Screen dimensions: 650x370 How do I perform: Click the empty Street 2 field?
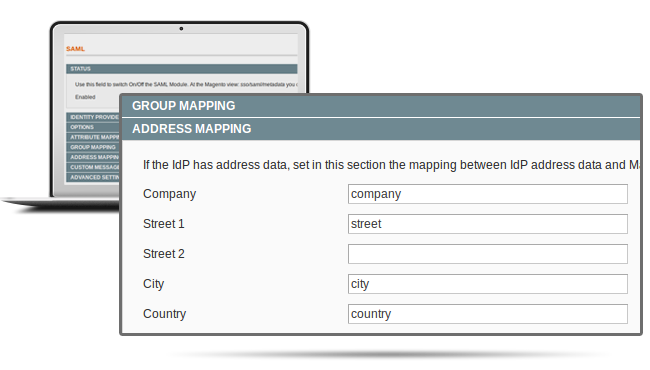click(488, 254)
